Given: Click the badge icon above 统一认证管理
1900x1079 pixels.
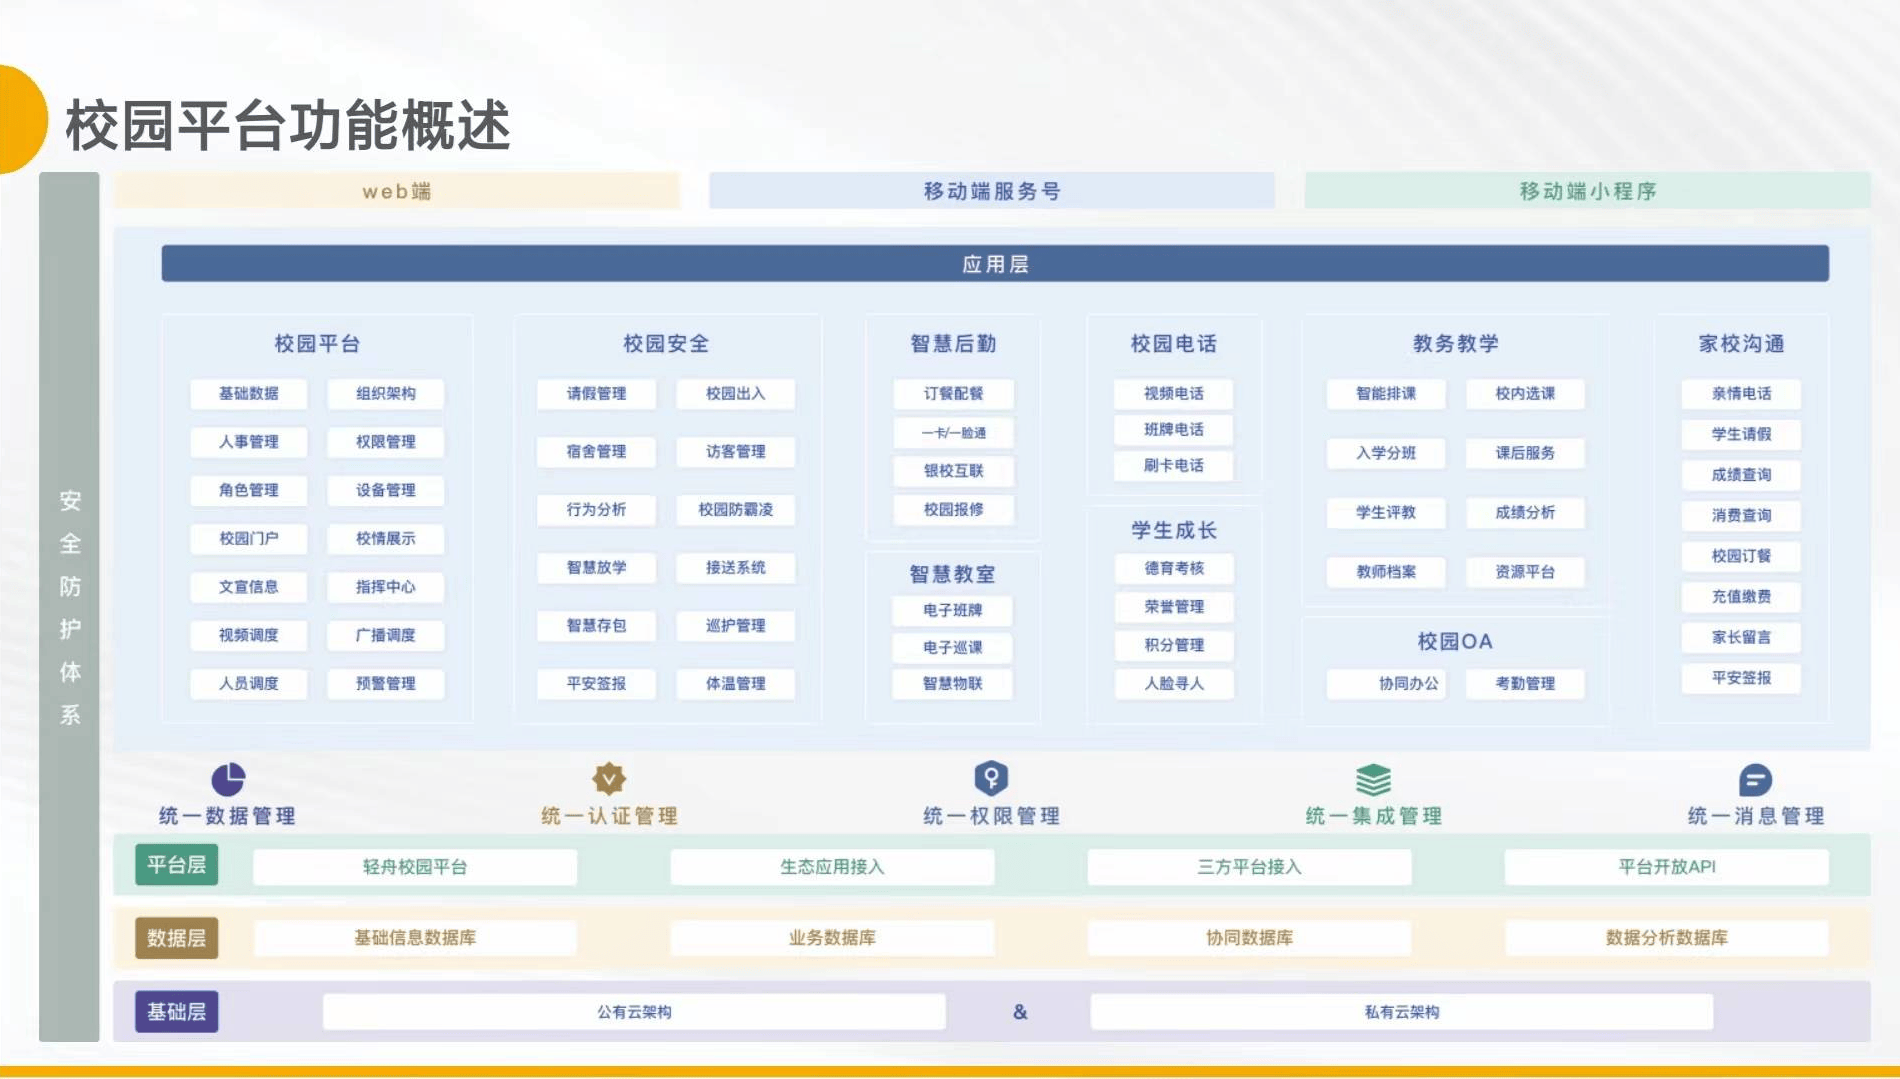Looking at the screenshot, I should pos(609,778).
